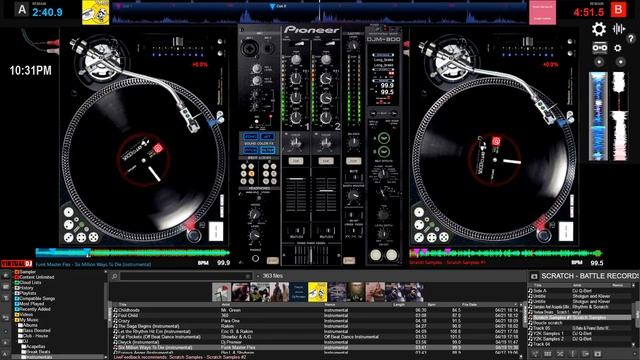Select deck B with the red B button
This screenshot has height=360, width=640.
[618, 9]
